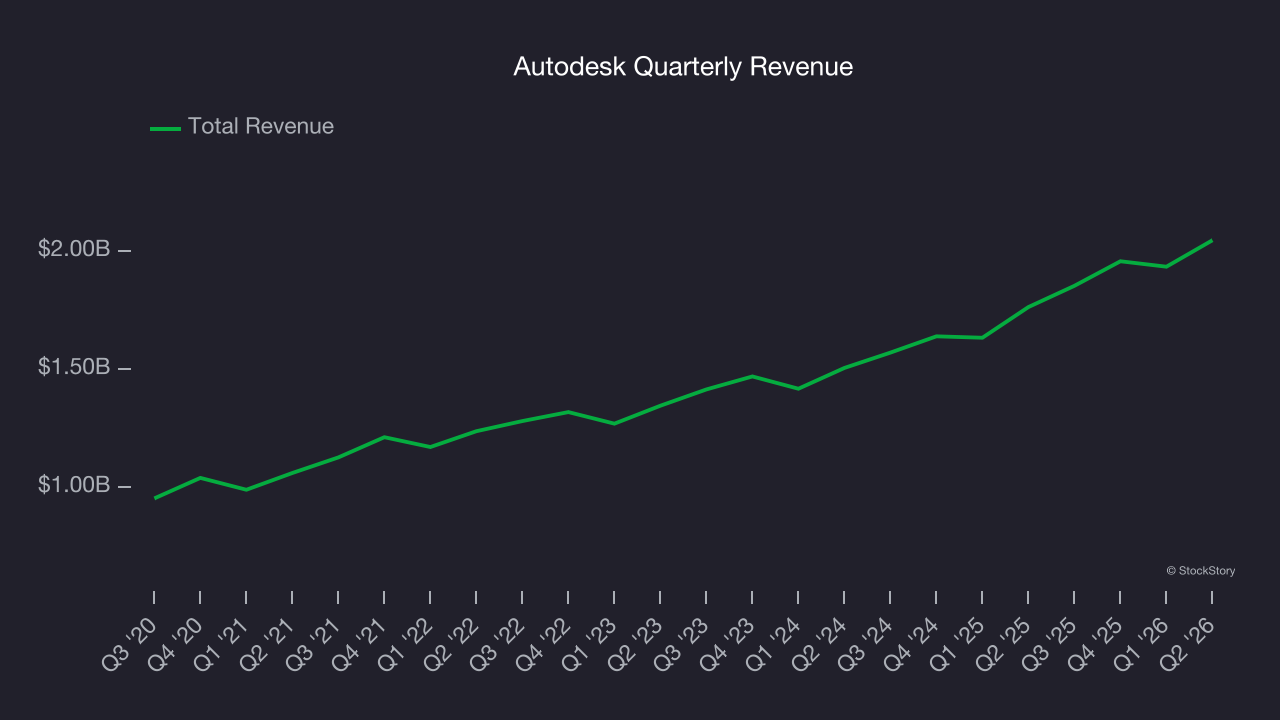Image resolution: width=1280 pixels, height=720 pixels.
Task: Click the Q4 '20 x-axis label
Action: [177, 643]
